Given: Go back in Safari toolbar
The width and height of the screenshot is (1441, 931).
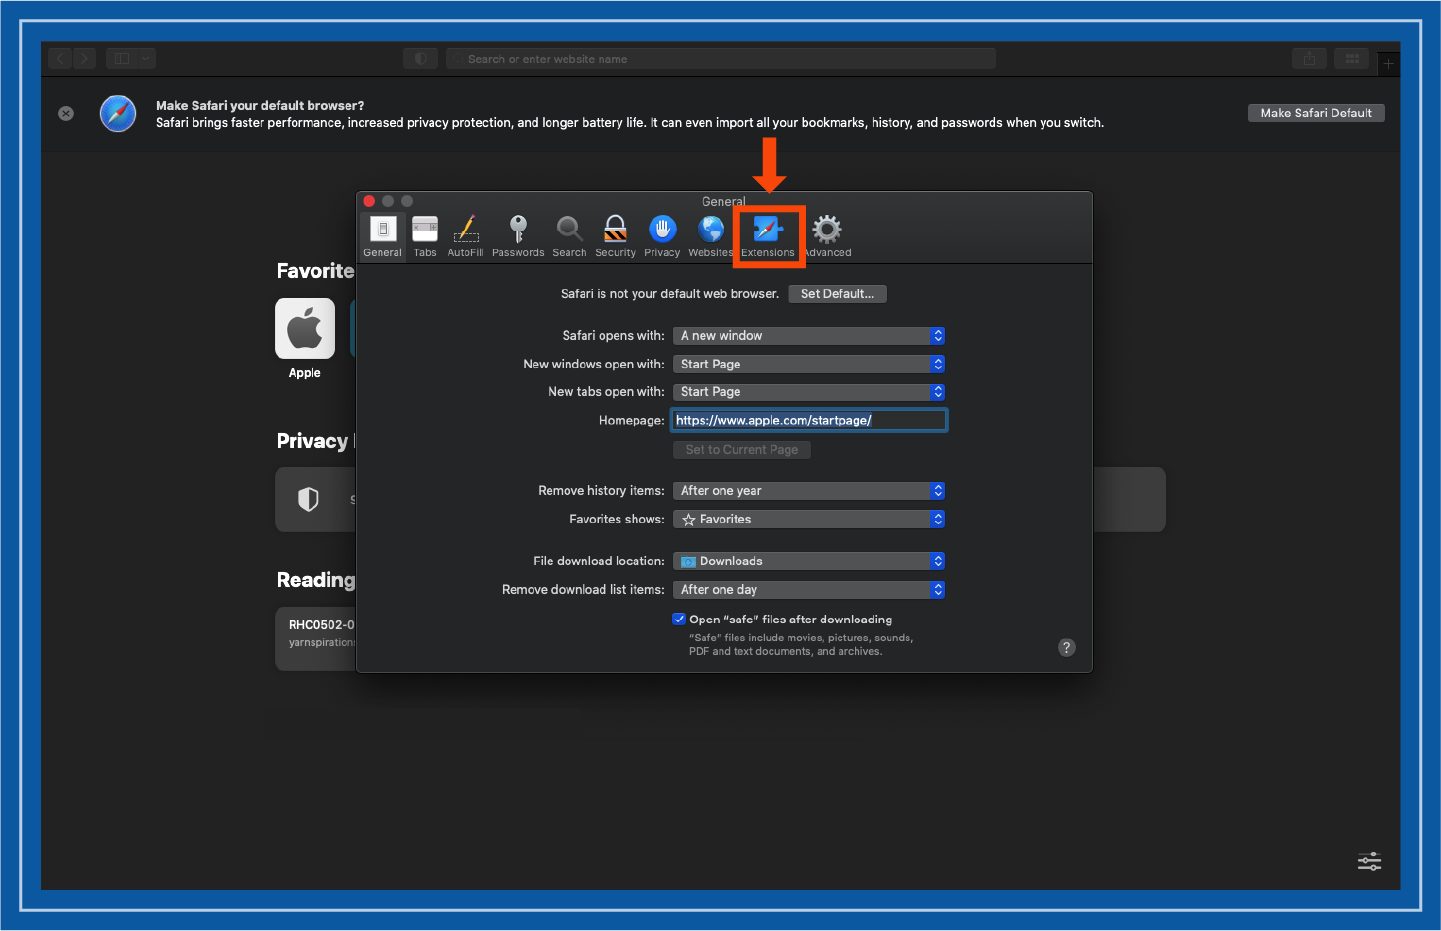Looking at the screenshot, I should (60, 59).
